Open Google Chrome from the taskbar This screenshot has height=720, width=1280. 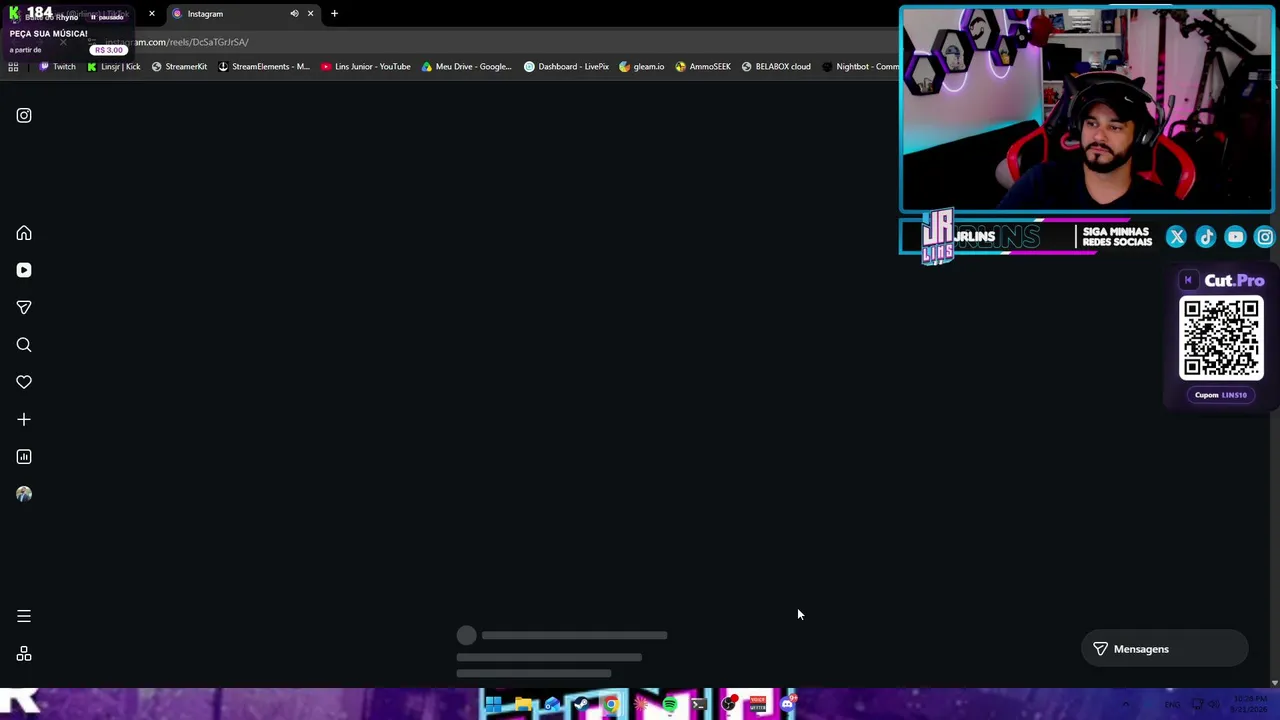point(611,705)
